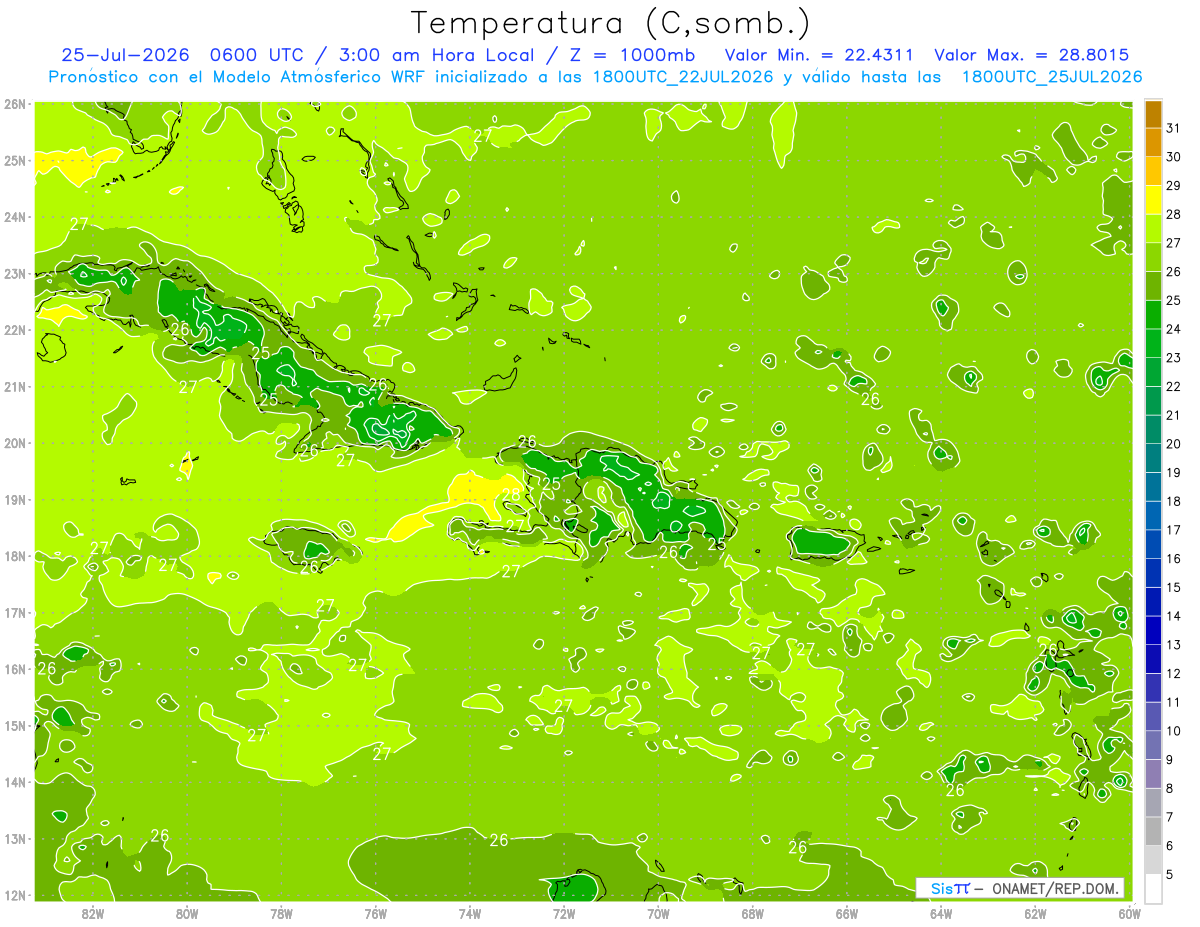Click the blue 'Sisπ' logo text
This screenshot has height=927, width=1200.
coord(949,888)
